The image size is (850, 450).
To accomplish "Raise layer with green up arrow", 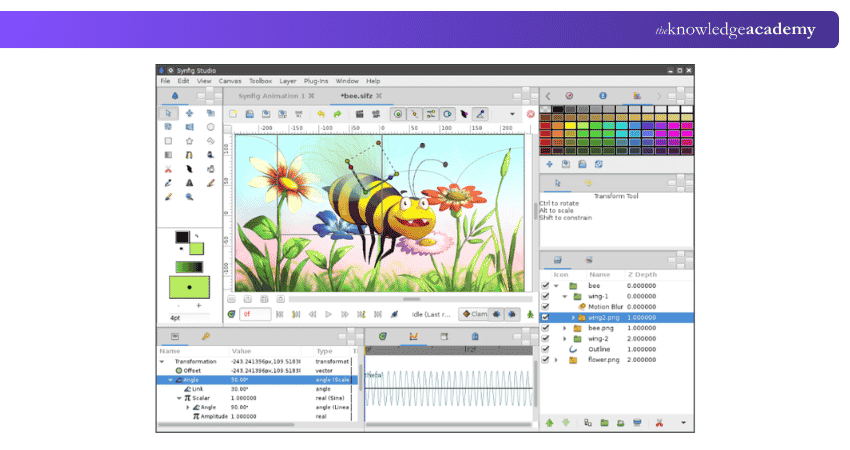I will pos(549,423).
